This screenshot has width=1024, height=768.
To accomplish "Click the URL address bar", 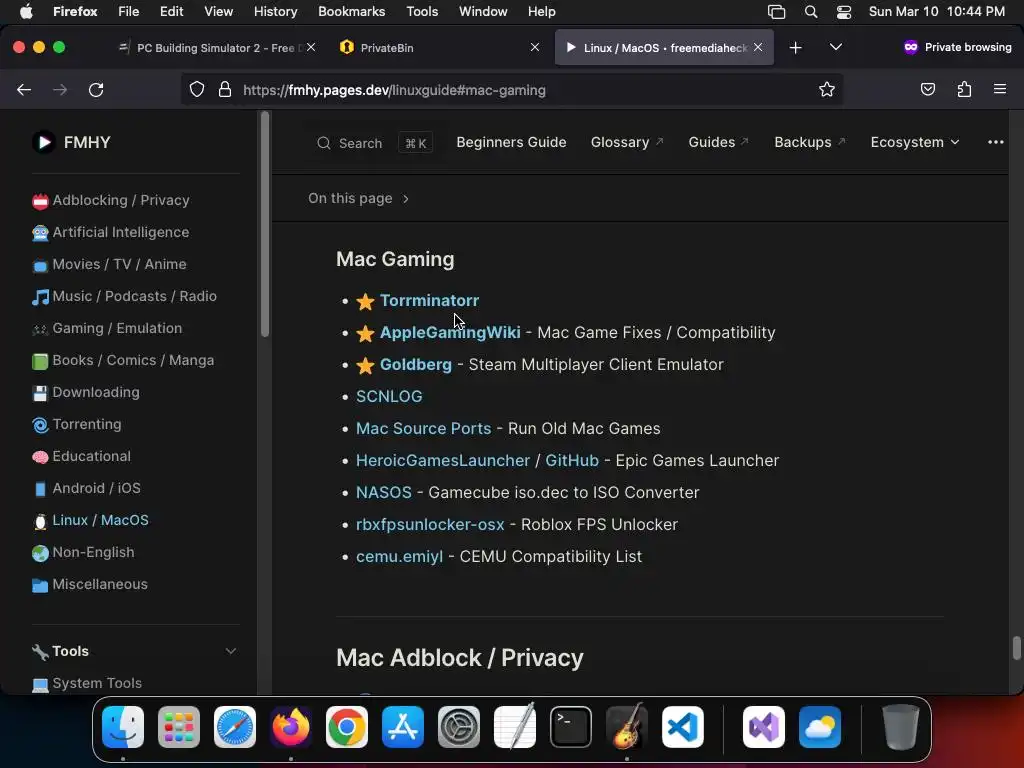I will tap(511, 90).
